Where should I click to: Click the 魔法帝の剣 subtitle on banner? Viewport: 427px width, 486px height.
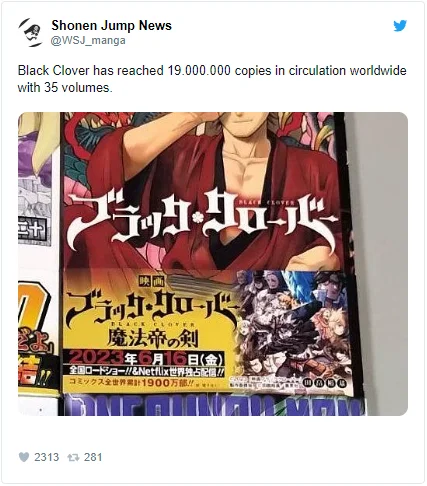pyautogui.click(x=152, y=339)
